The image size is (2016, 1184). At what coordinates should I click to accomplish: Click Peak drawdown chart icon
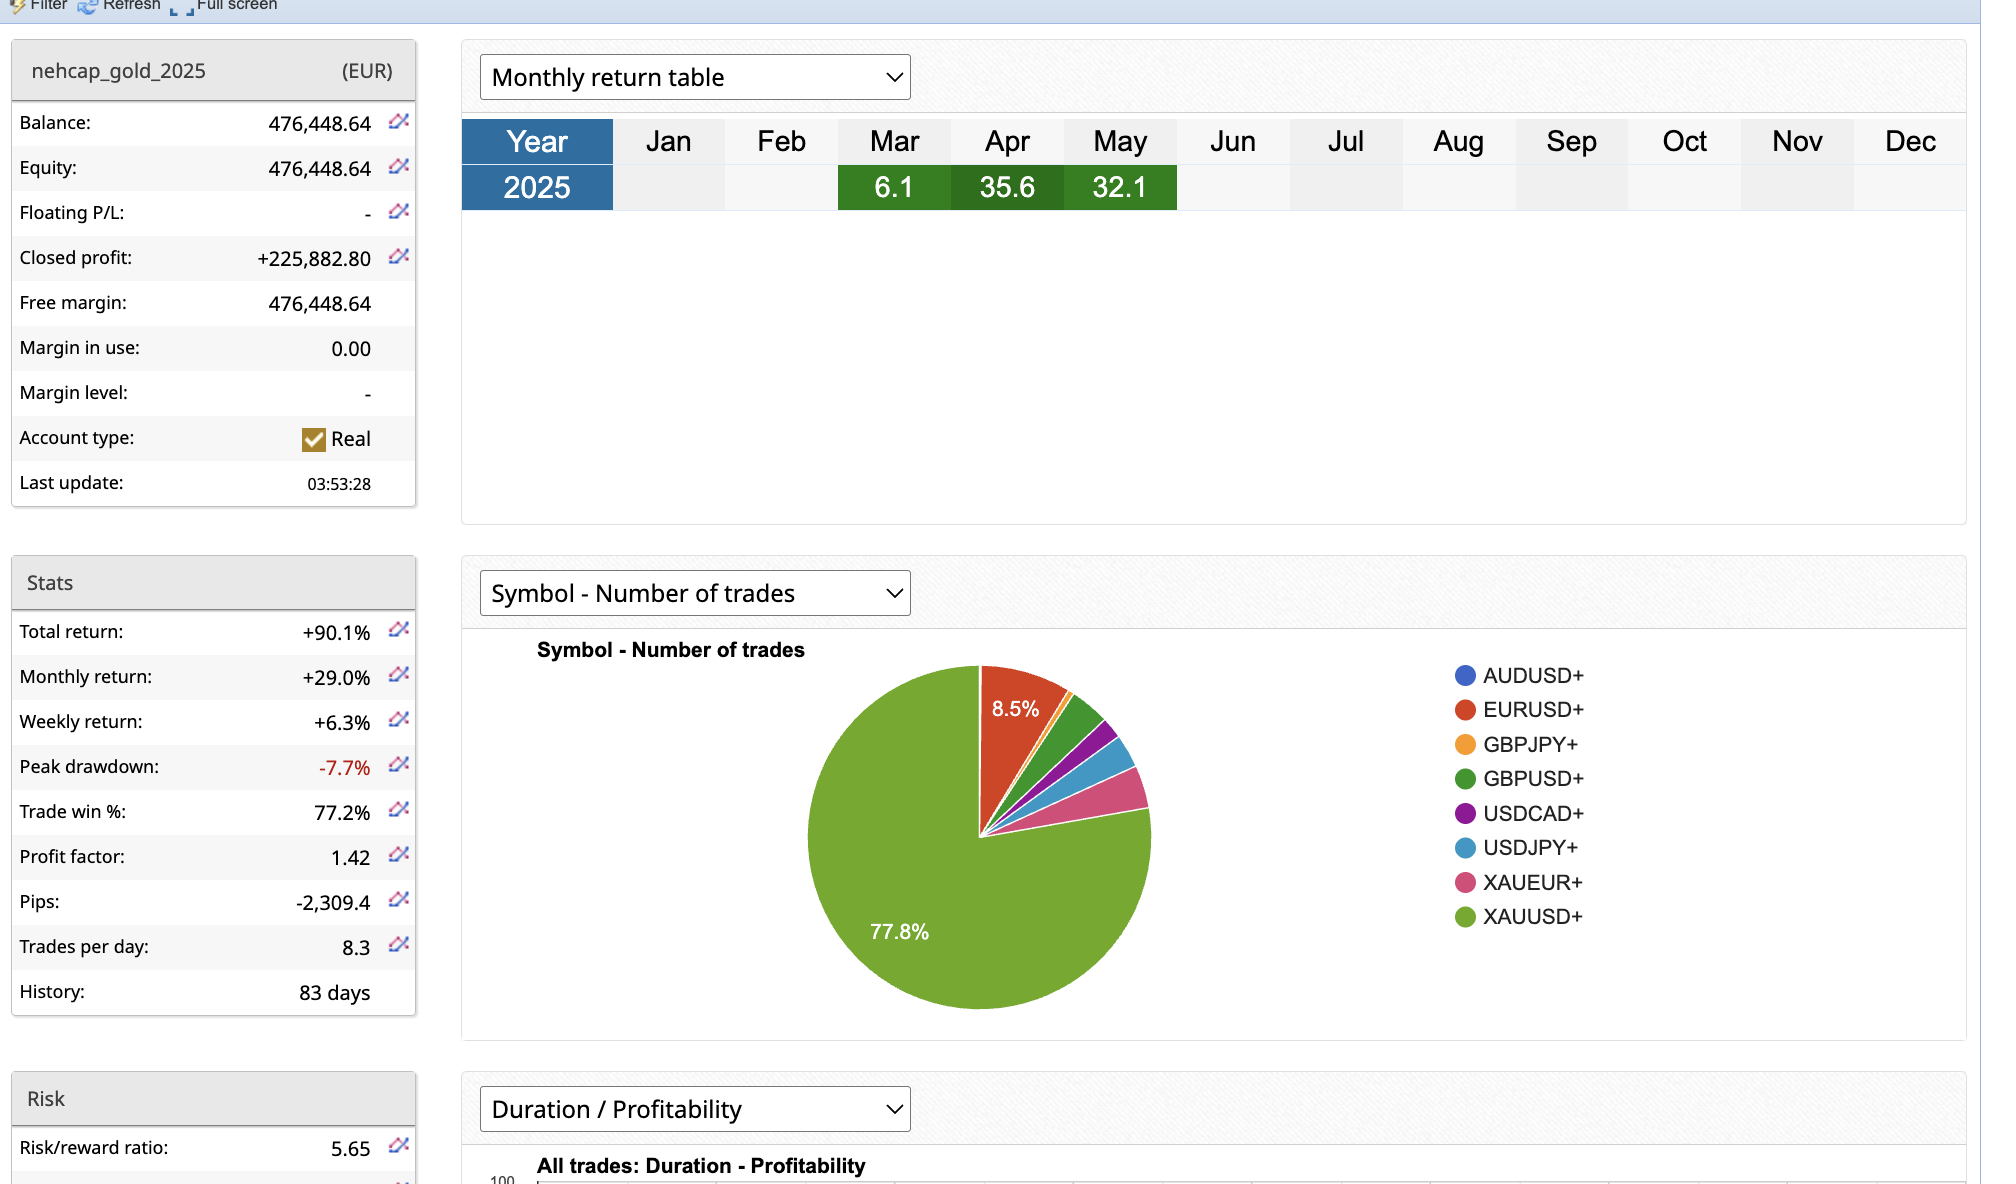398,765
